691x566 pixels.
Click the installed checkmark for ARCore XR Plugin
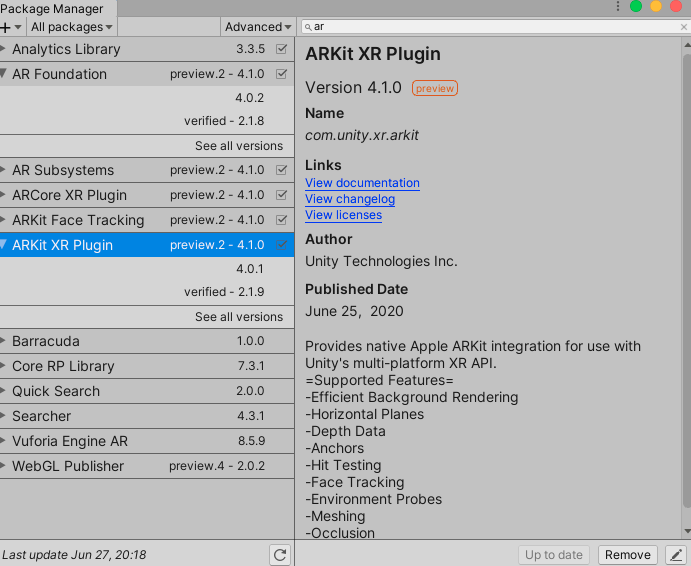point(281,195)
